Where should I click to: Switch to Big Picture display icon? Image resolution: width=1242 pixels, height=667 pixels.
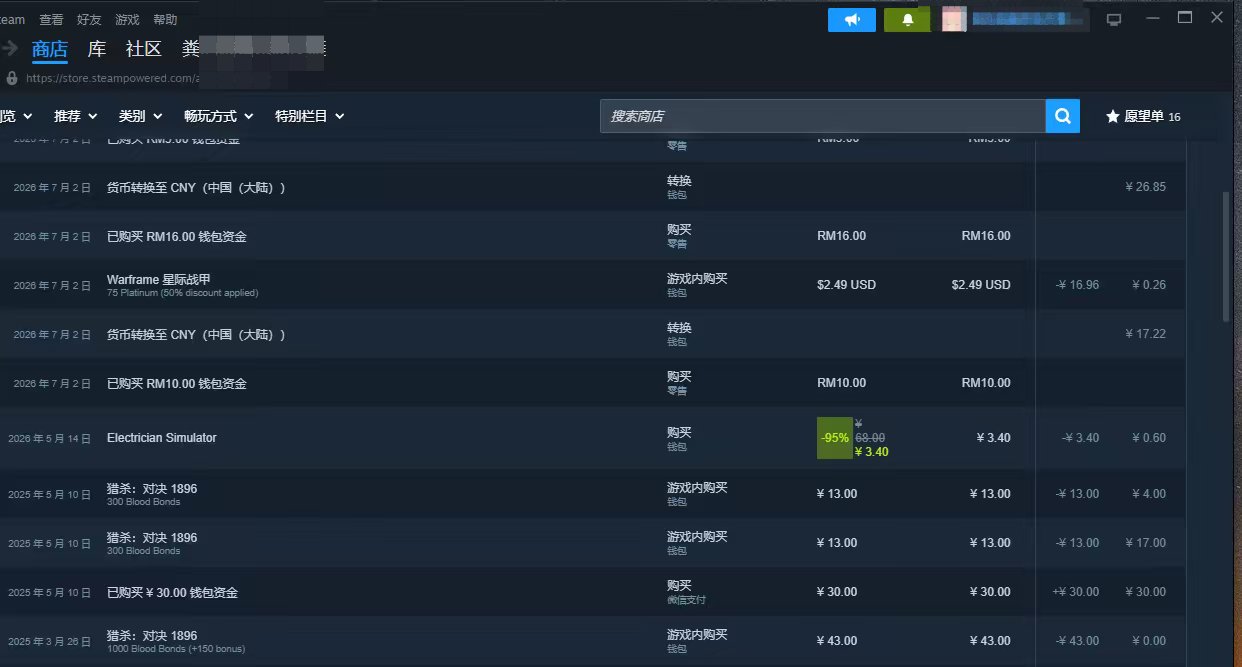coord(1114,19)
